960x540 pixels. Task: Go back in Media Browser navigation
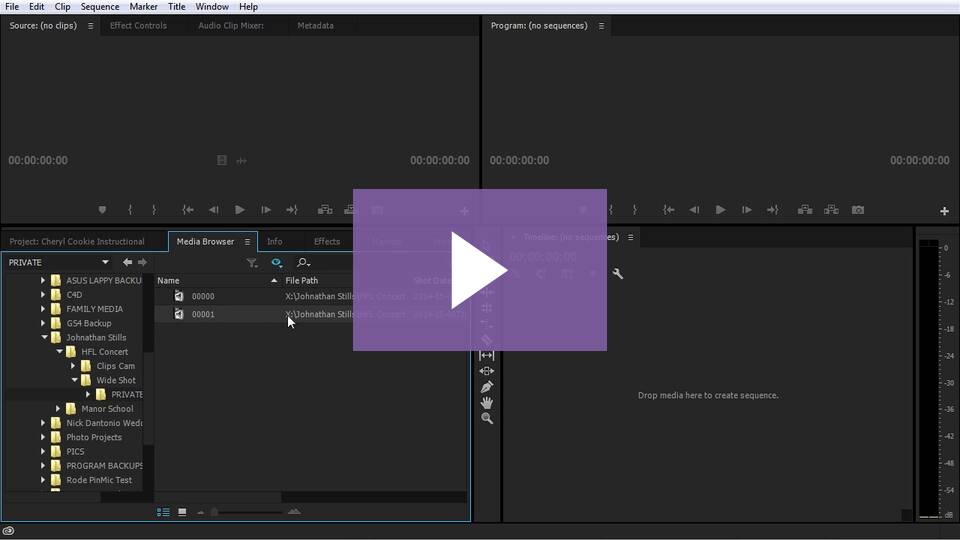pos(127,262)
